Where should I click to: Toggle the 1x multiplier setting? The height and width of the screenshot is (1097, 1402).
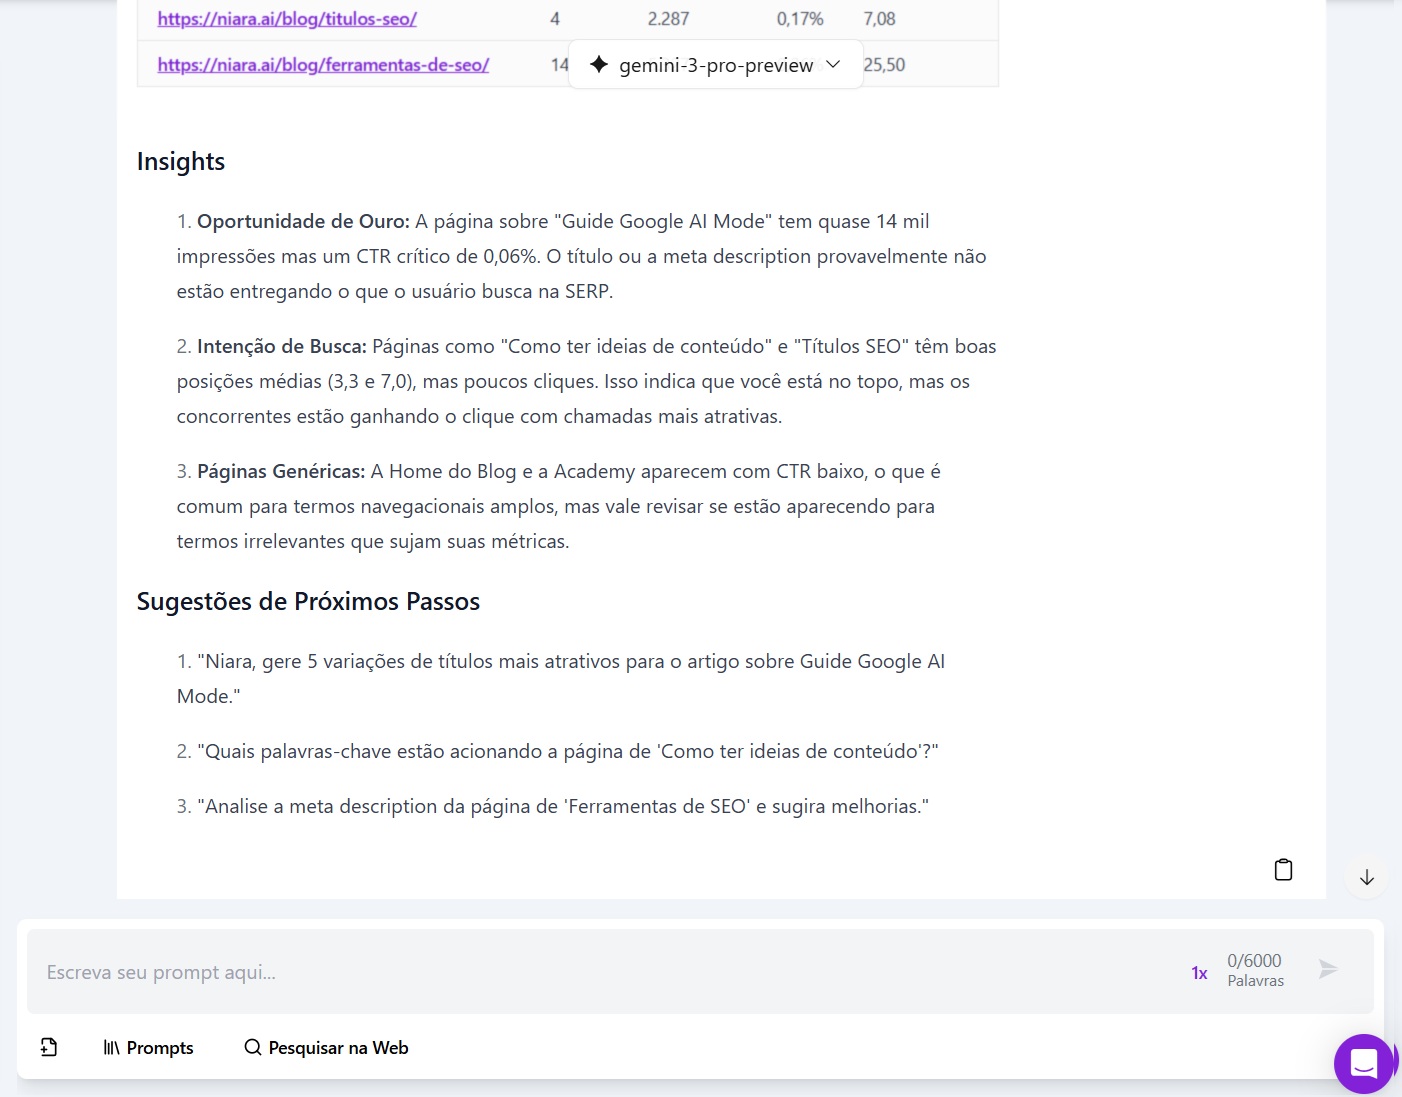(1199, 973)
